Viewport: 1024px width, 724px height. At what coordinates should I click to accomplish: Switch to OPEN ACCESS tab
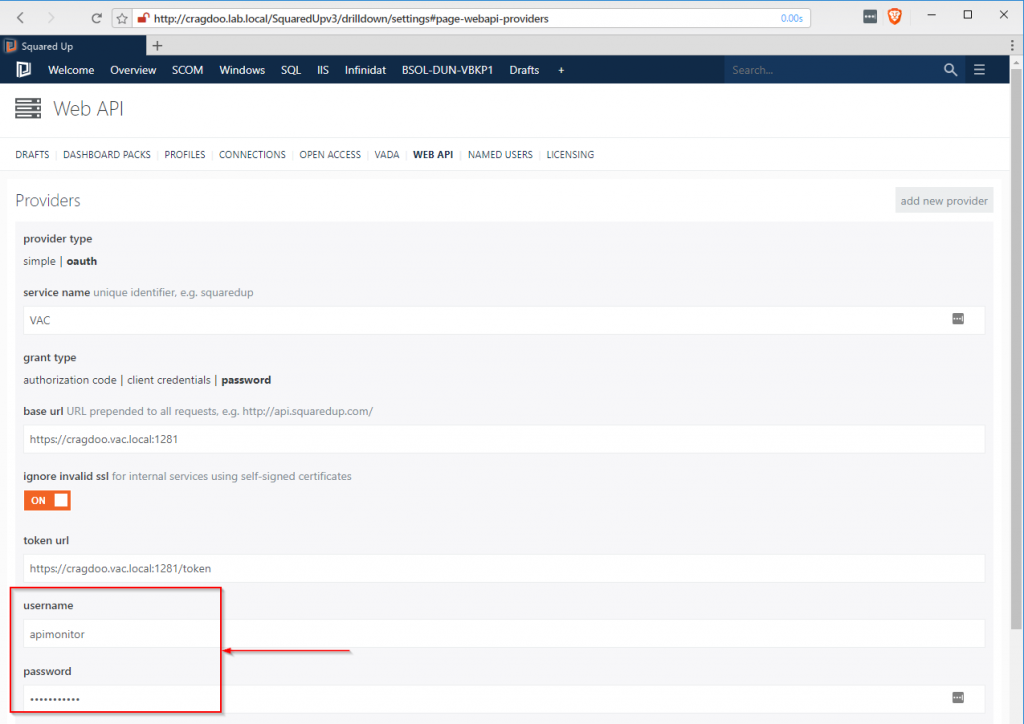pyautogui.click(x=330, y=155)
